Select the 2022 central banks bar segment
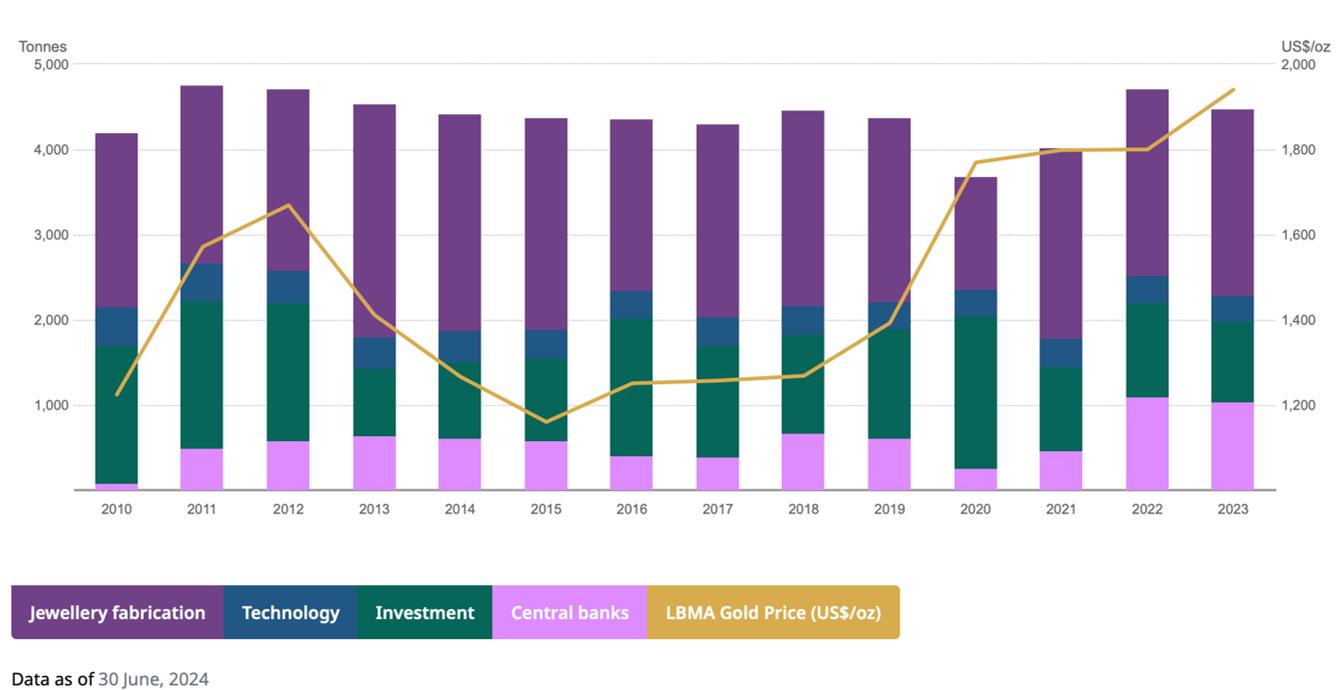Viewport: 1338px width, 690px height. click(x=1147, y=444)
